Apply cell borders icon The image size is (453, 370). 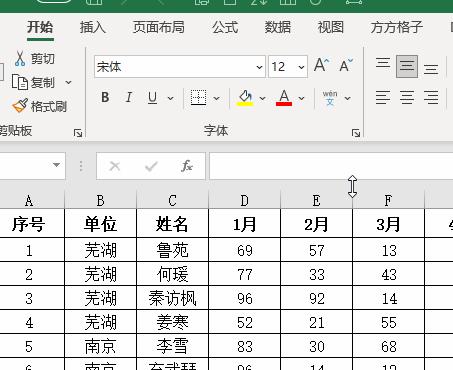198,97
